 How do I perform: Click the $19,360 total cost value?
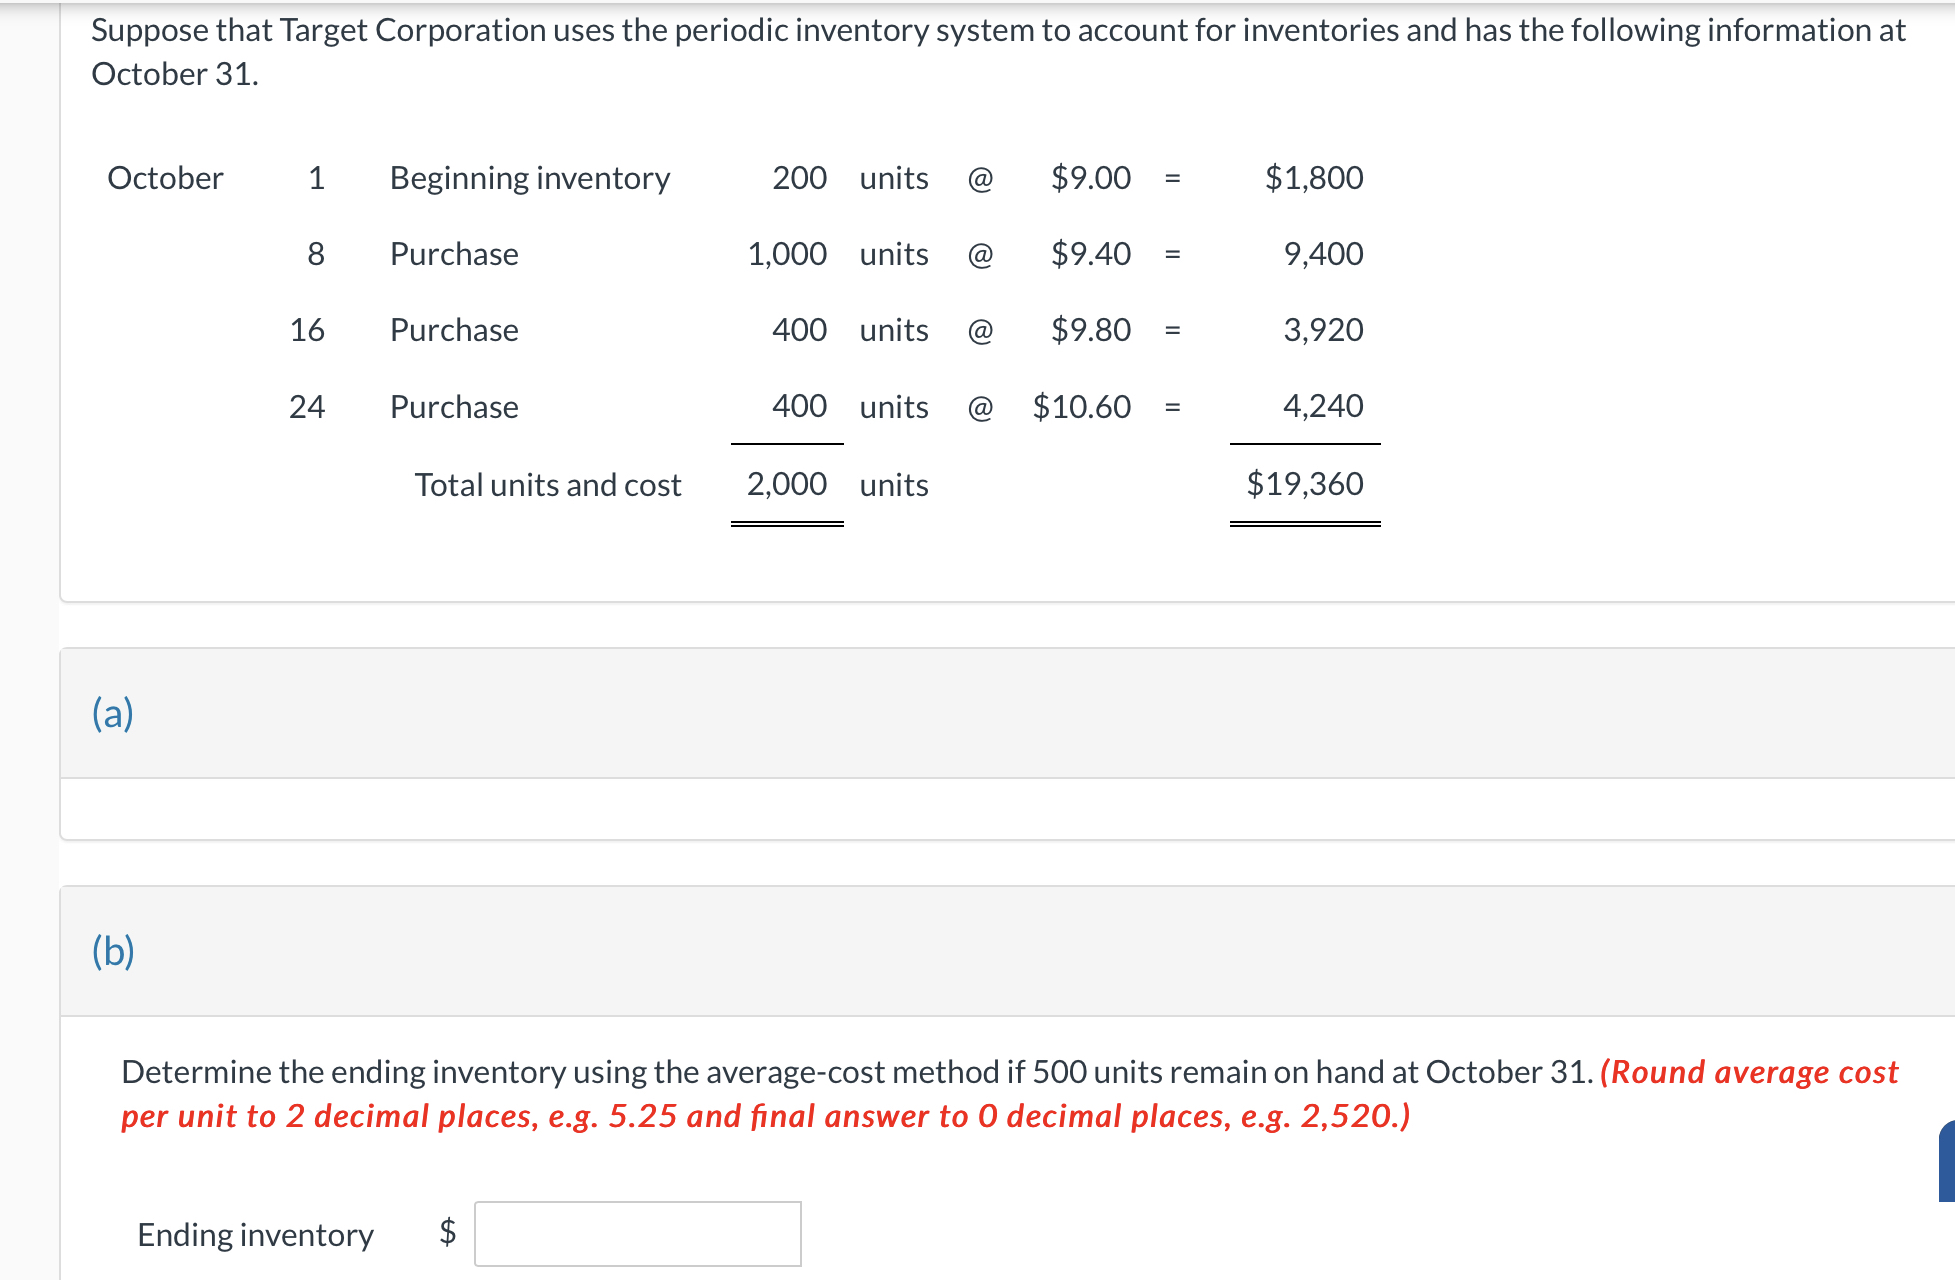coord(1304,483)
